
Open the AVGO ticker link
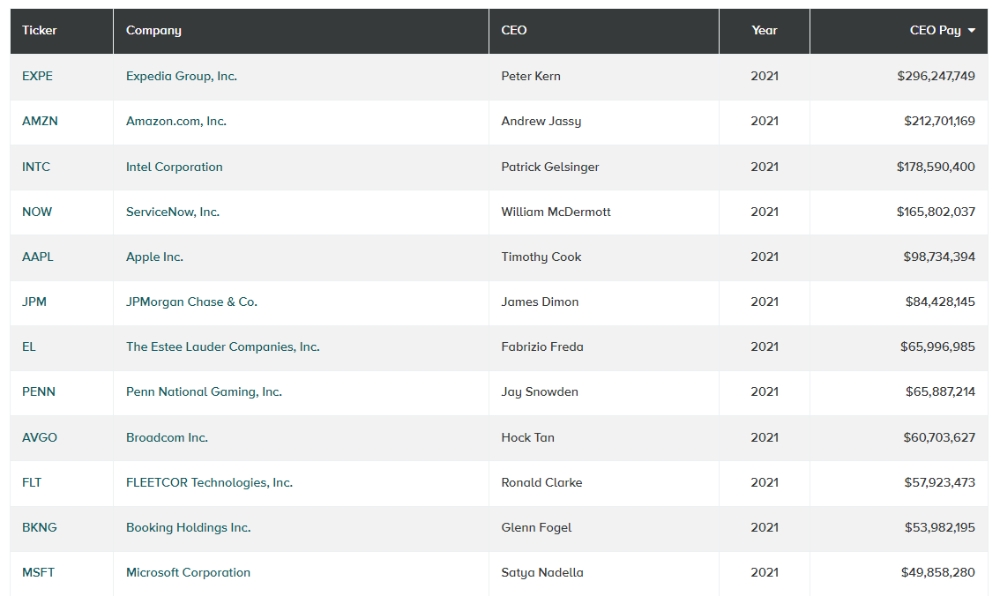40,437
